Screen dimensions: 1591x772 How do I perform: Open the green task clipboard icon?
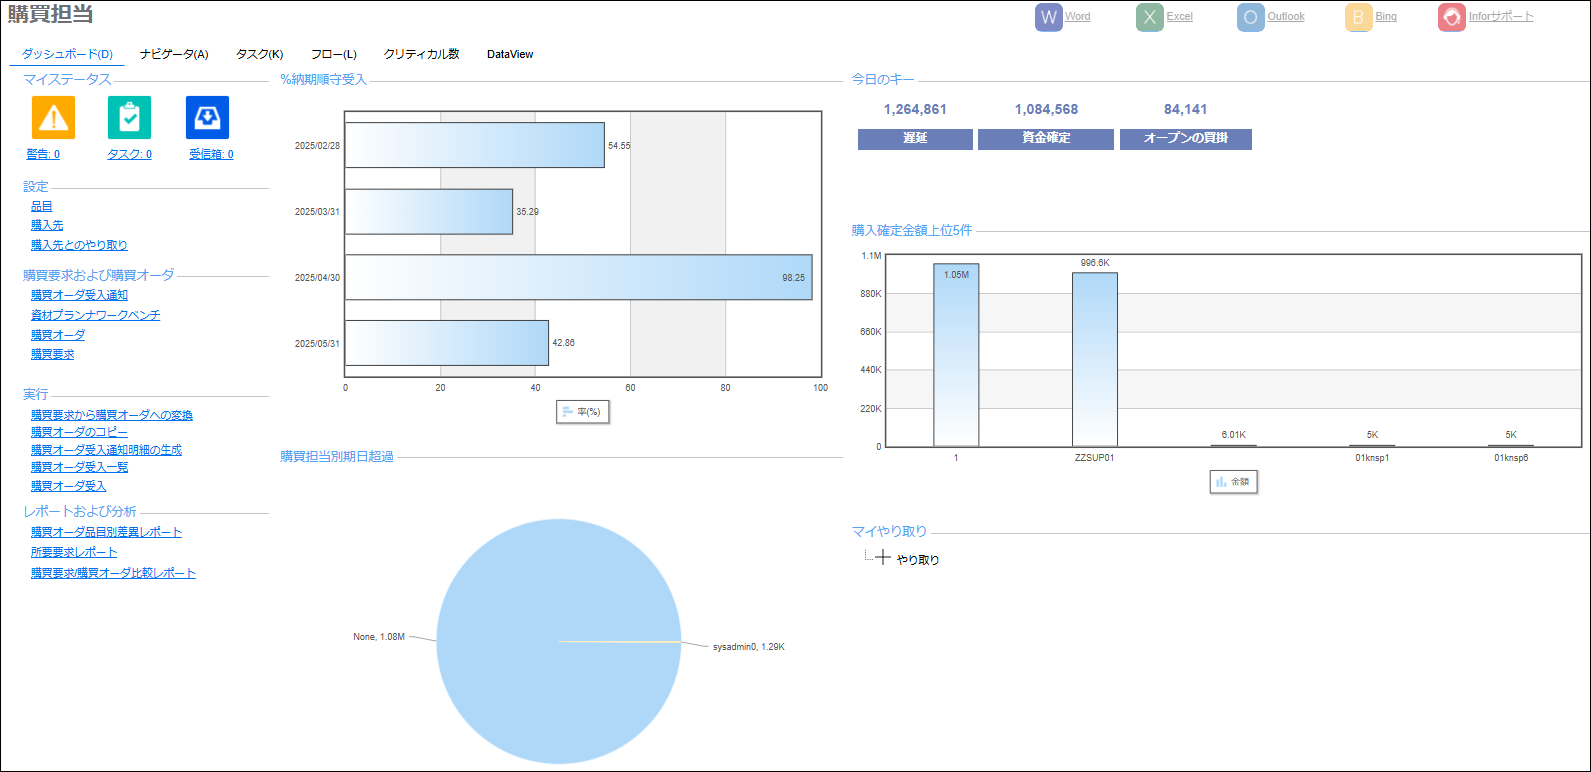click(129, 118)
